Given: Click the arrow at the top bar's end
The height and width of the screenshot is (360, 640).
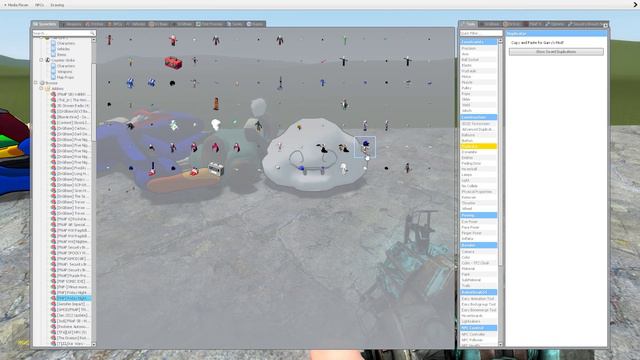Looking at the screenshot, I should [x=636, y=4].
